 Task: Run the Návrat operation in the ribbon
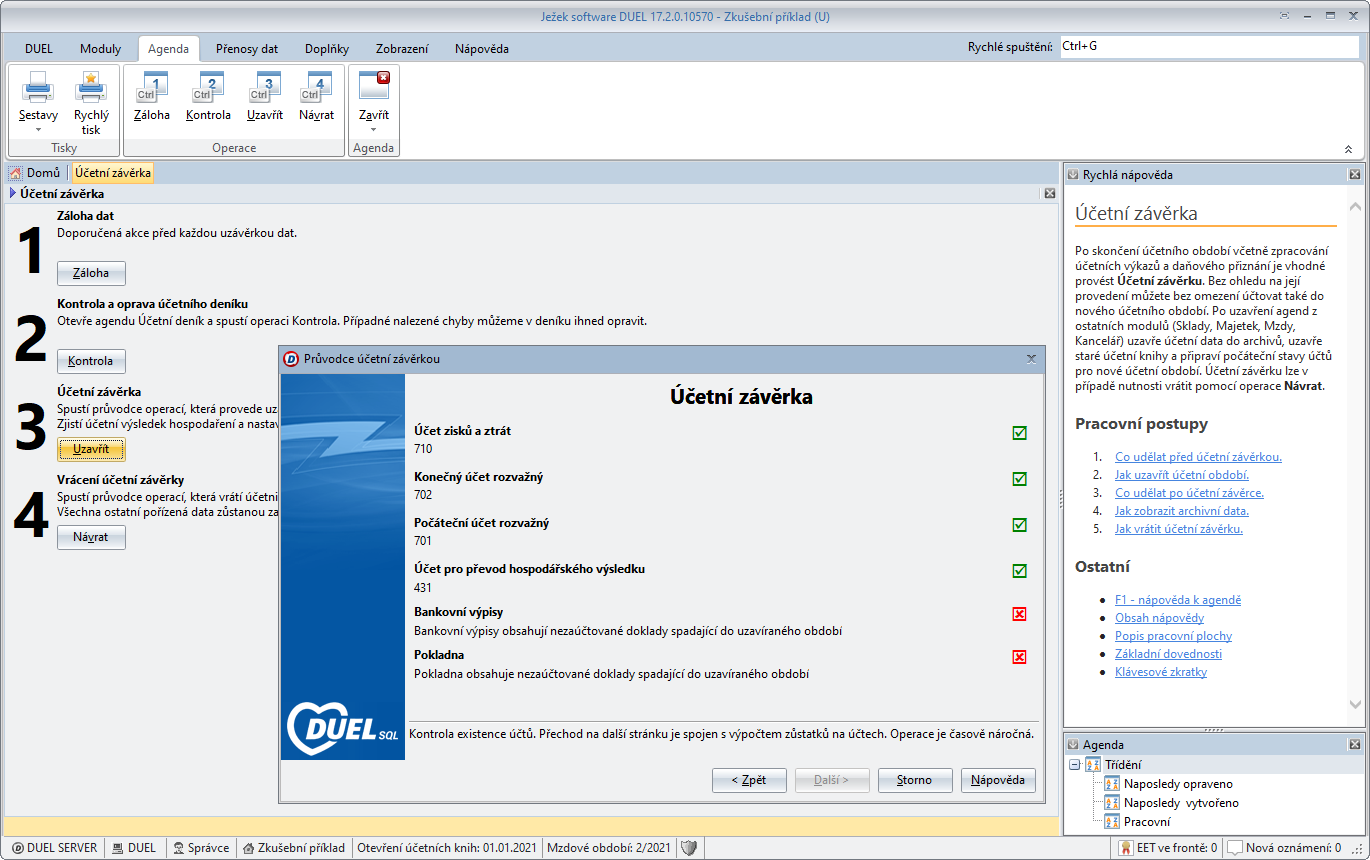coord(316,97)
